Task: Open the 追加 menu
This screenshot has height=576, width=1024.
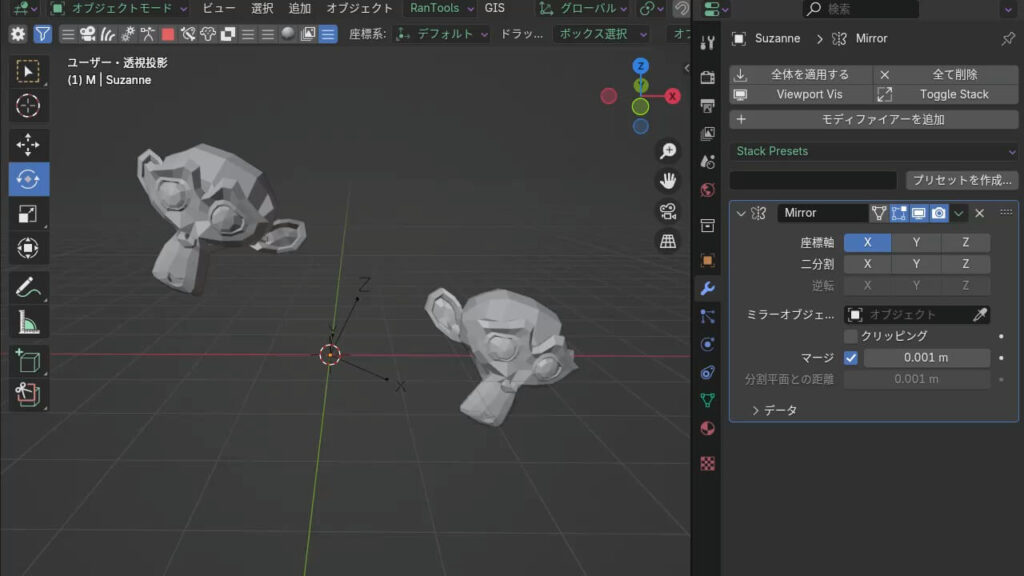Action: click(300, 8)
